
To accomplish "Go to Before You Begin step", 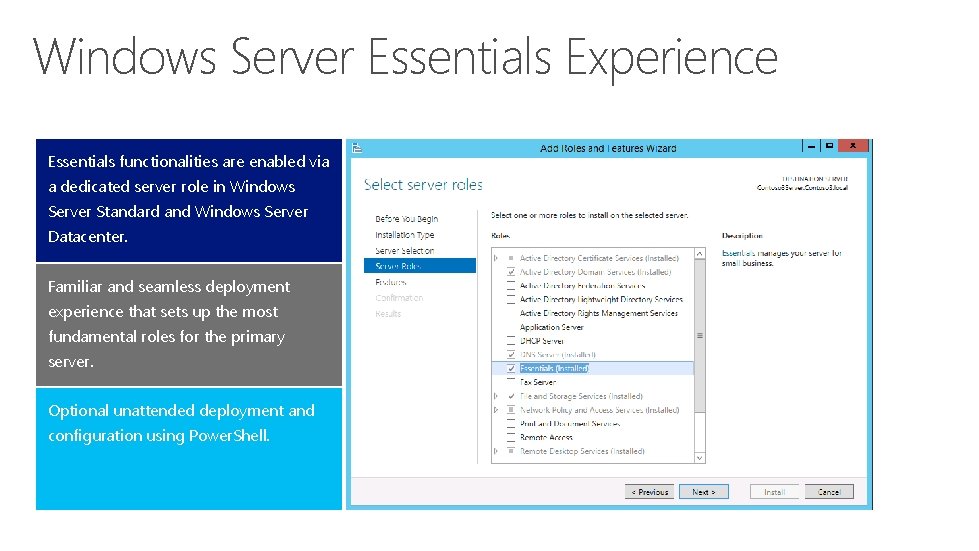I will click(406, 219).
